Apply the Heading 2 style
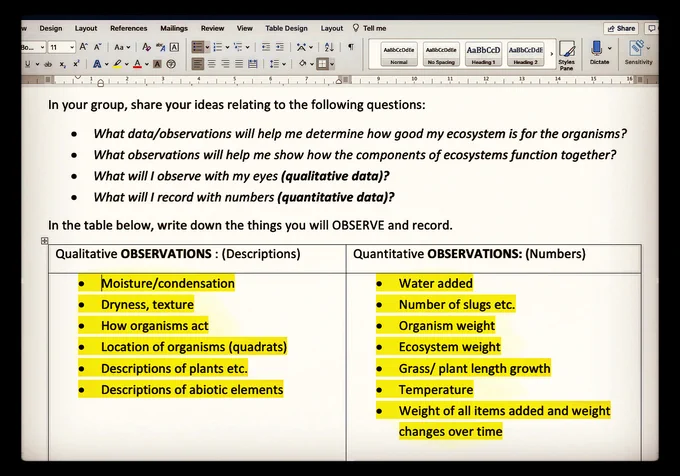Viewport: 680px width, 476px height. click(x=526, y=54)
